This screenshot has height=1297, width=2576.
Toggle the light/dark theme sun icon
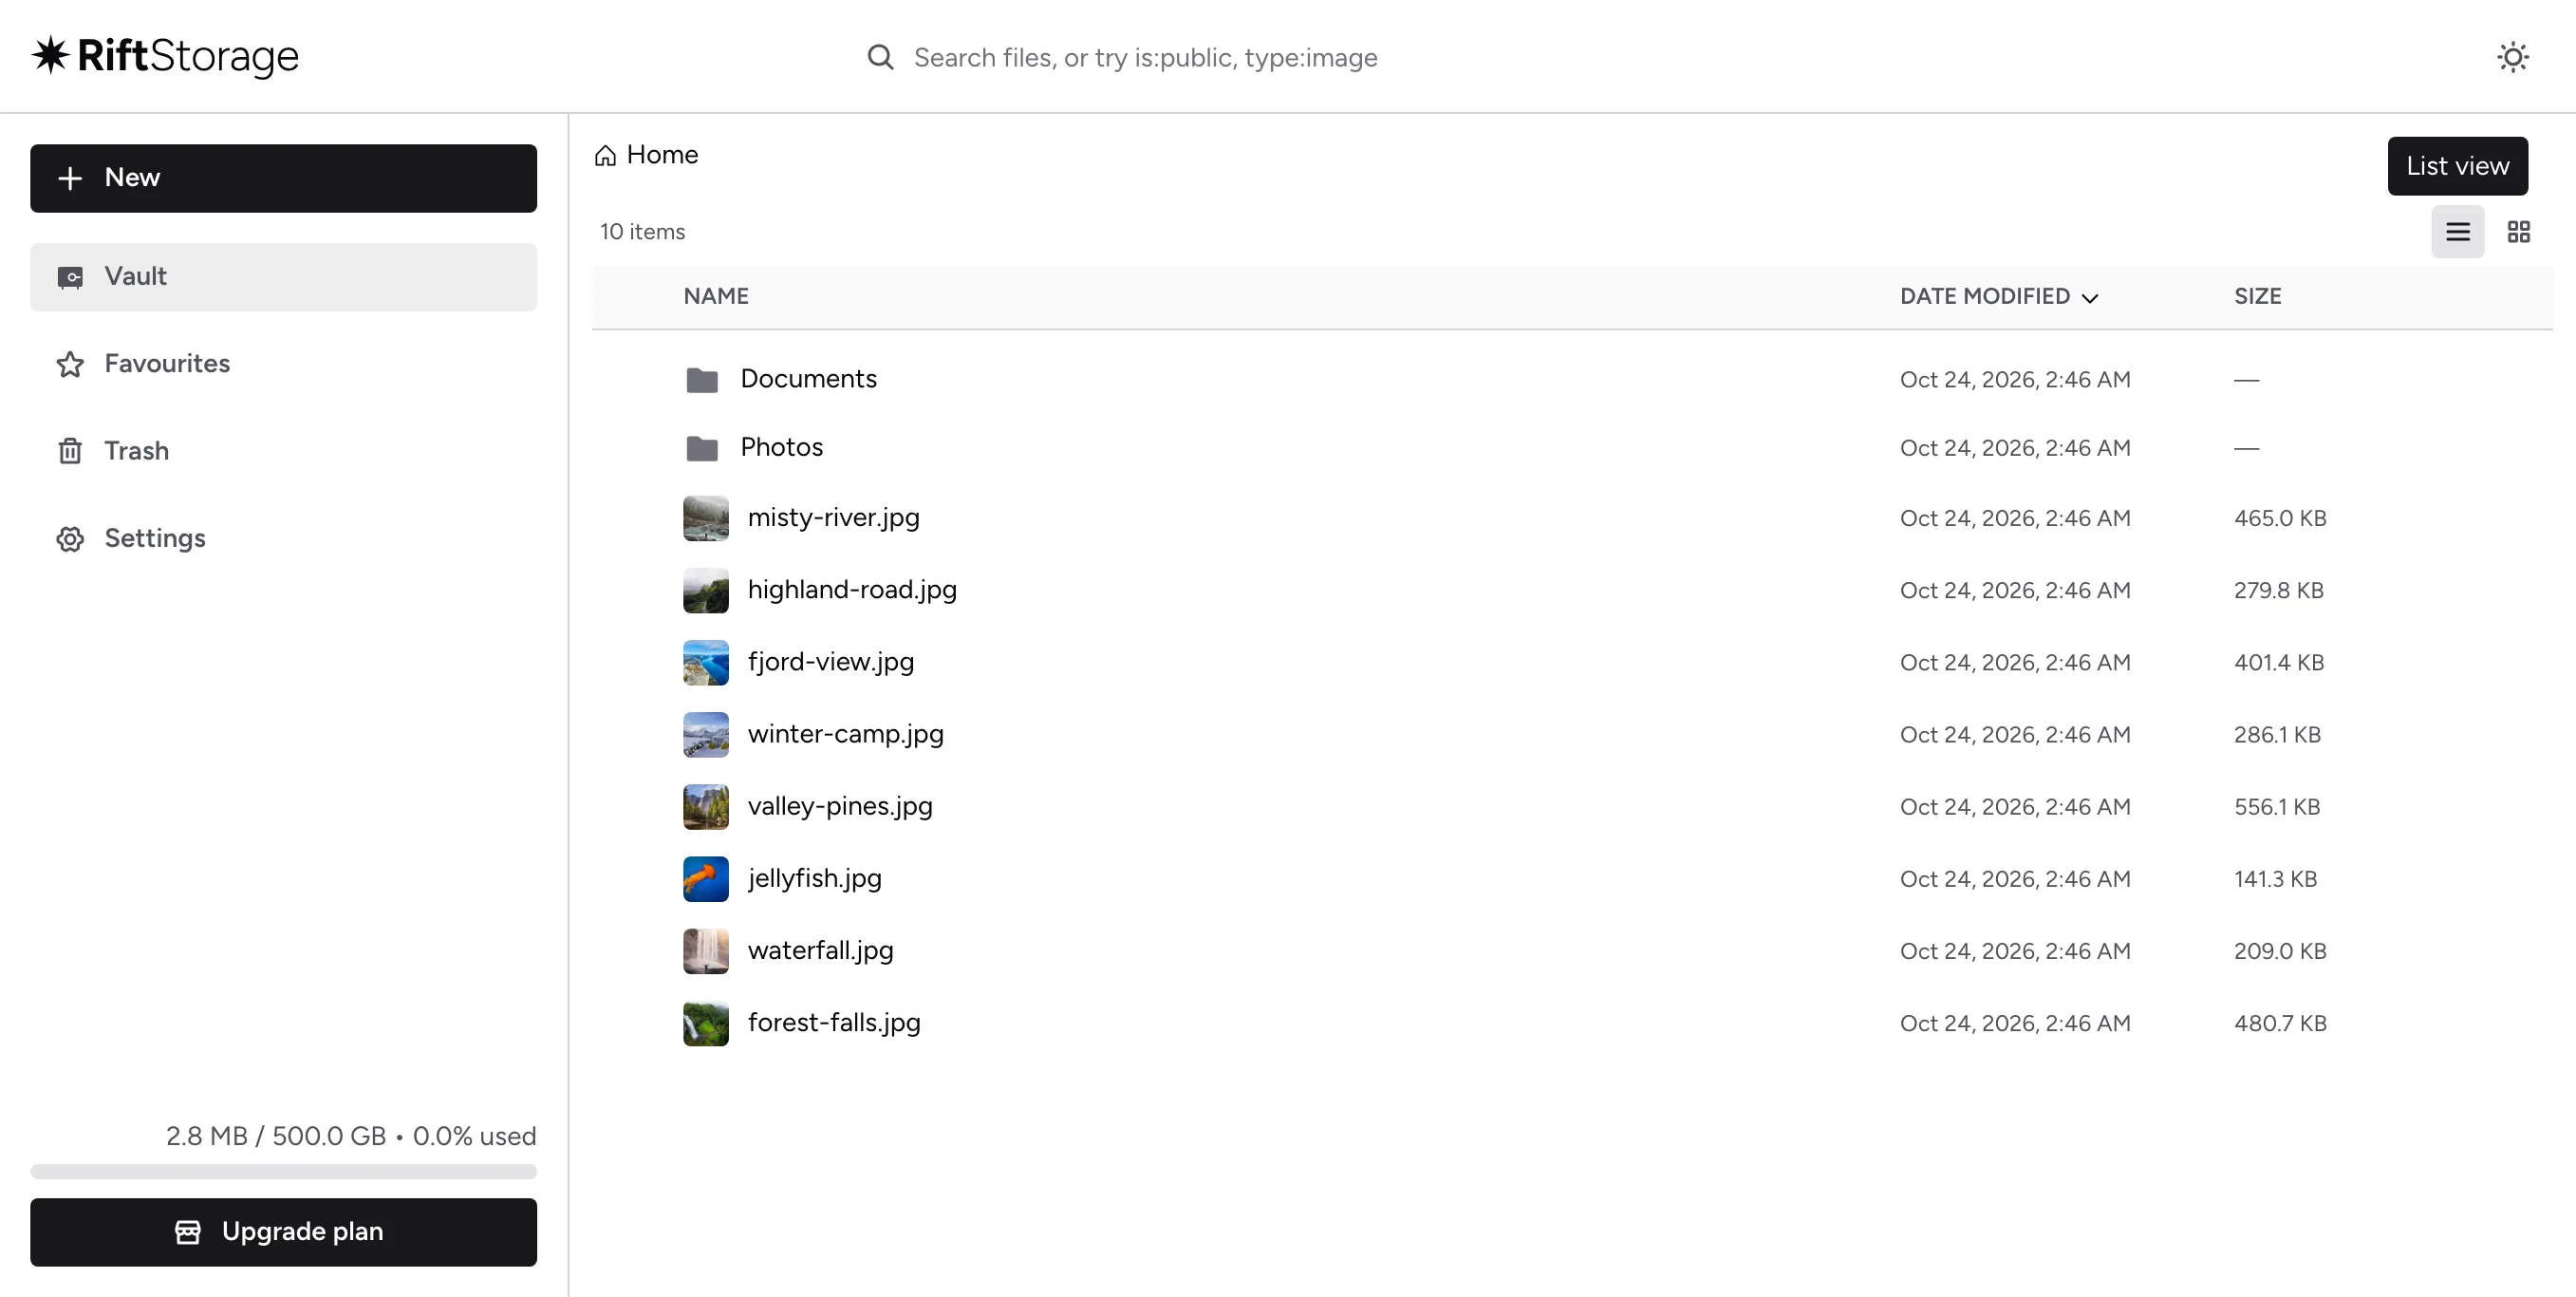tap(2512, 57)
